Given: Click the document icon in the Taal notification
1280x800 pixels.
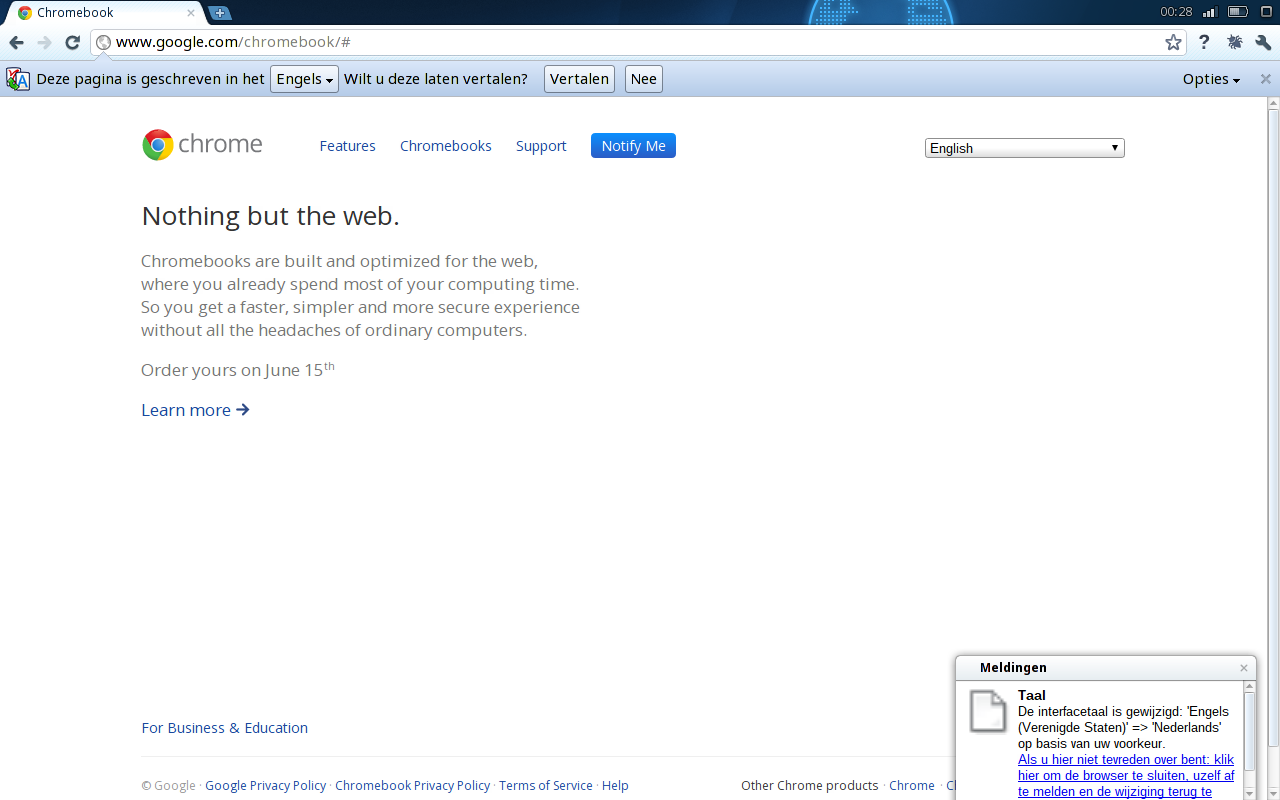Looking at the screenshot, I should (x=988, y=711).
